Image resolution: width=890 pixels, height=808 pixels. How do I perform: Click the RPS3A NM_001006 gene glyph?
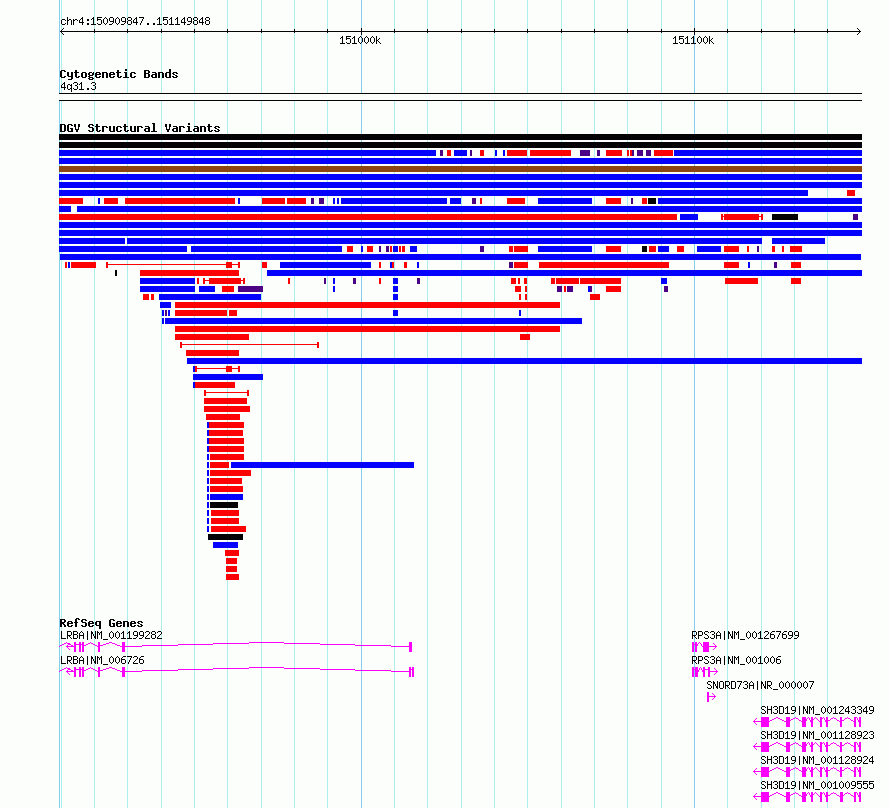705,672
